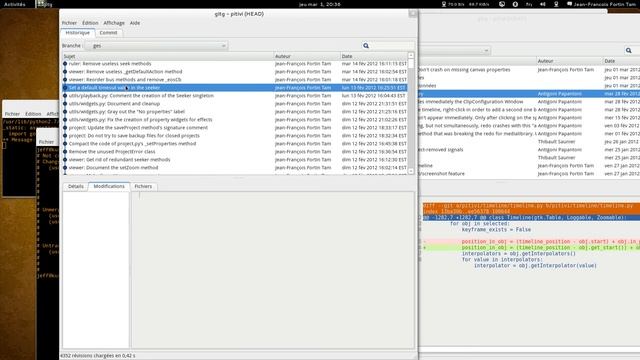Open the Modifications tab

pyautogui.click(x=109, y=186)
